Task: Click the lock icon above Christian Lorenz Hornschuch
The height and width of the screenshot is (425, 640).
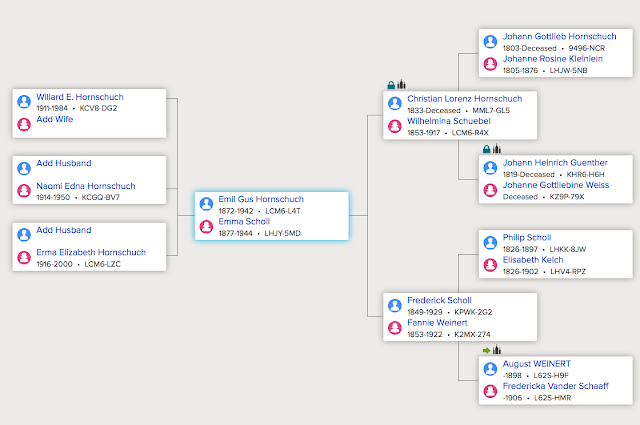Action: pyautogui.click(x=391, y=85)
